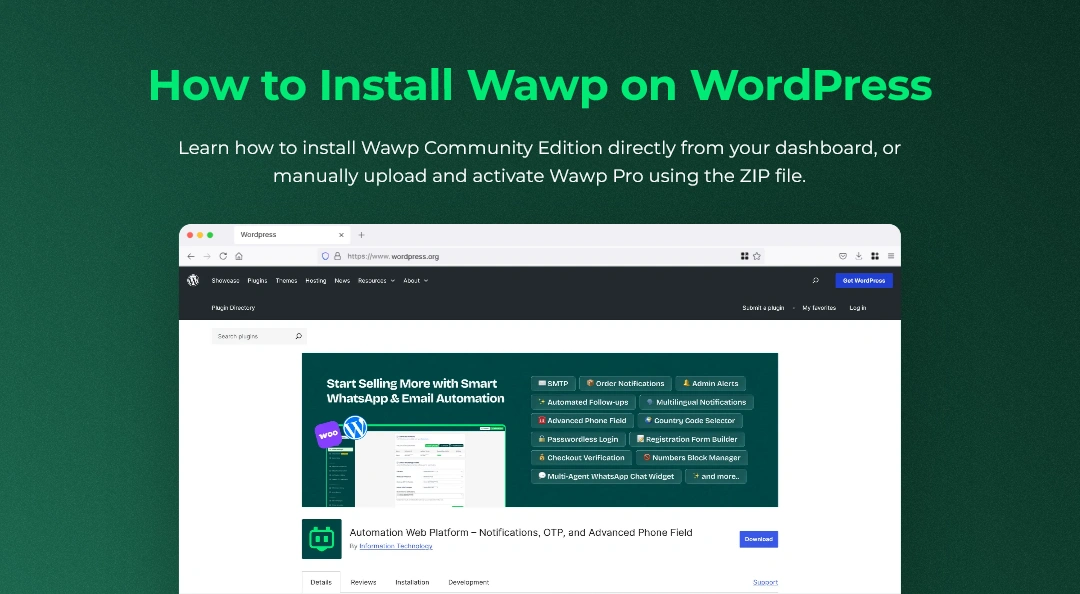
Task: Click the WordPress logo in site header
Action: 193,280
